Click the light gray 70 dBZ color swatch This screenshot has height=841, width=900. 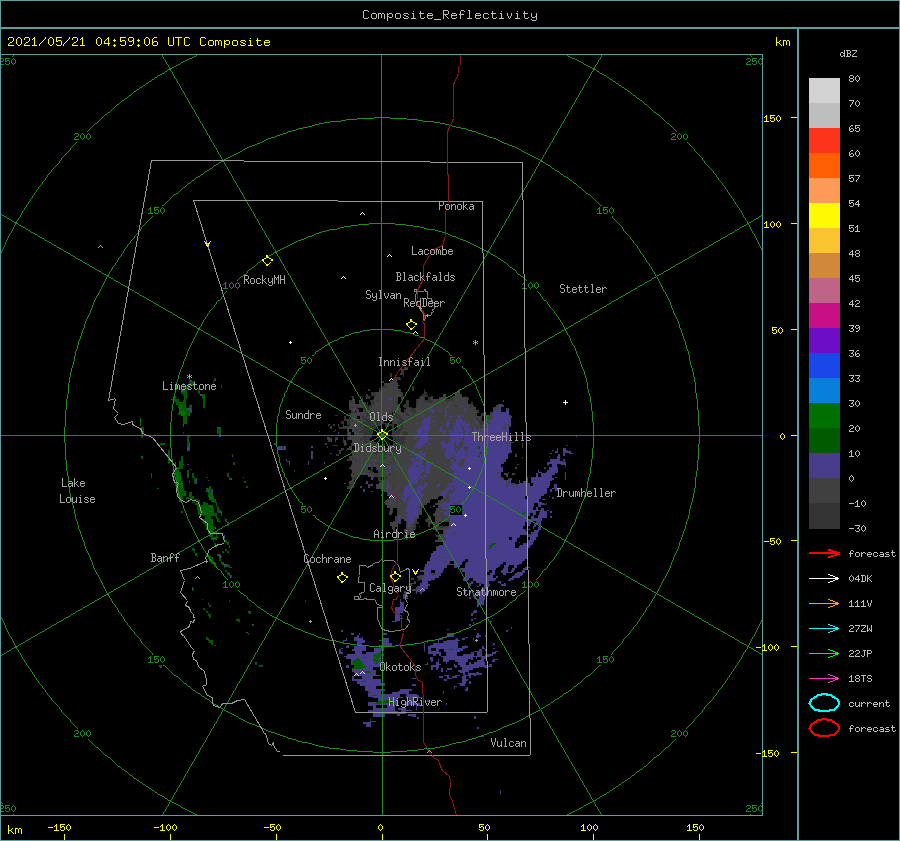[x=824, y=91]
